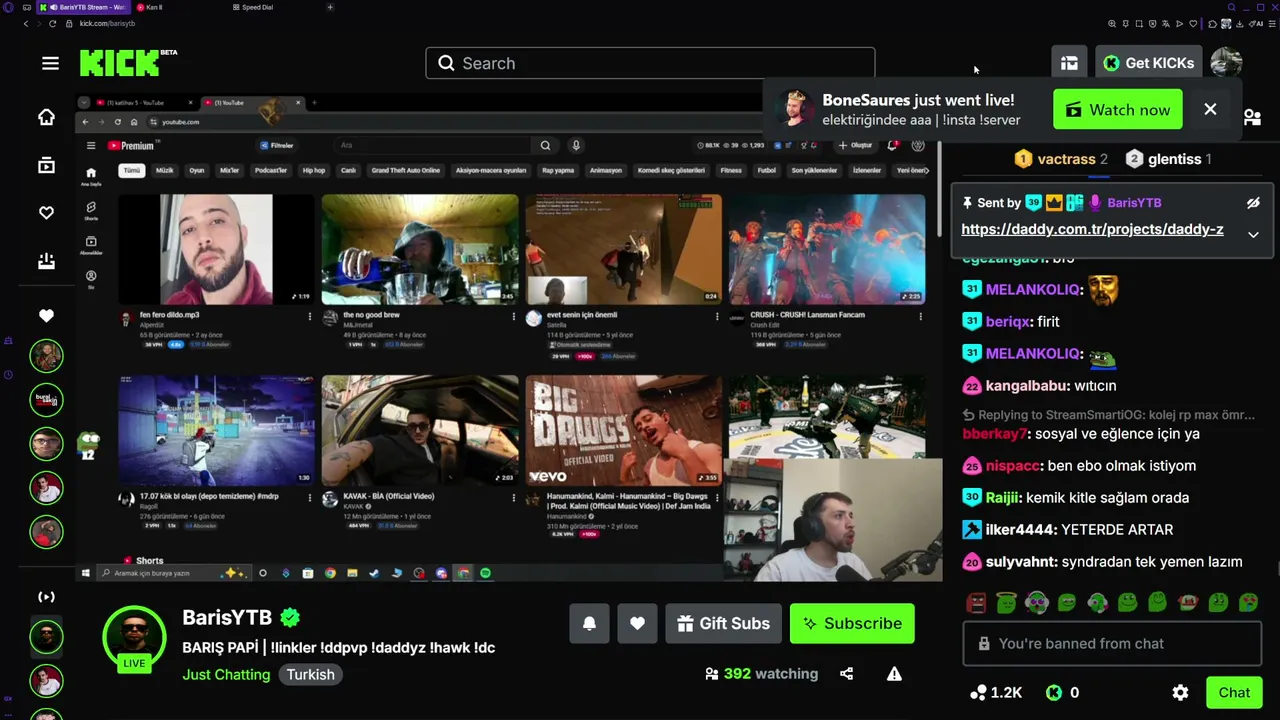Open the Following heart outline icon
The height and width of the screenshot is (720, 1280).
[46, 213]
